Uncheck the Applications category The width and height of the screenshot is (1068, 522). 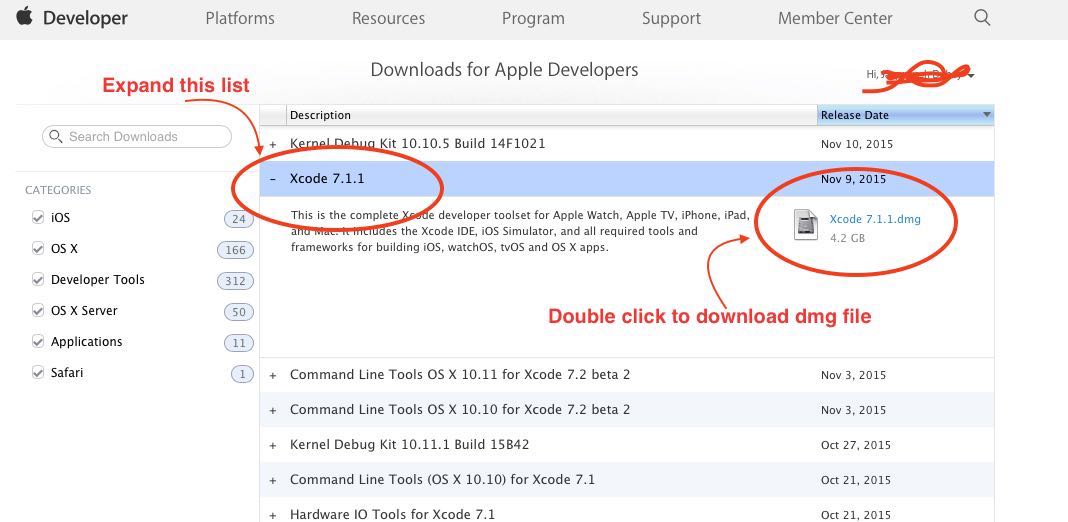coord(38,341)
